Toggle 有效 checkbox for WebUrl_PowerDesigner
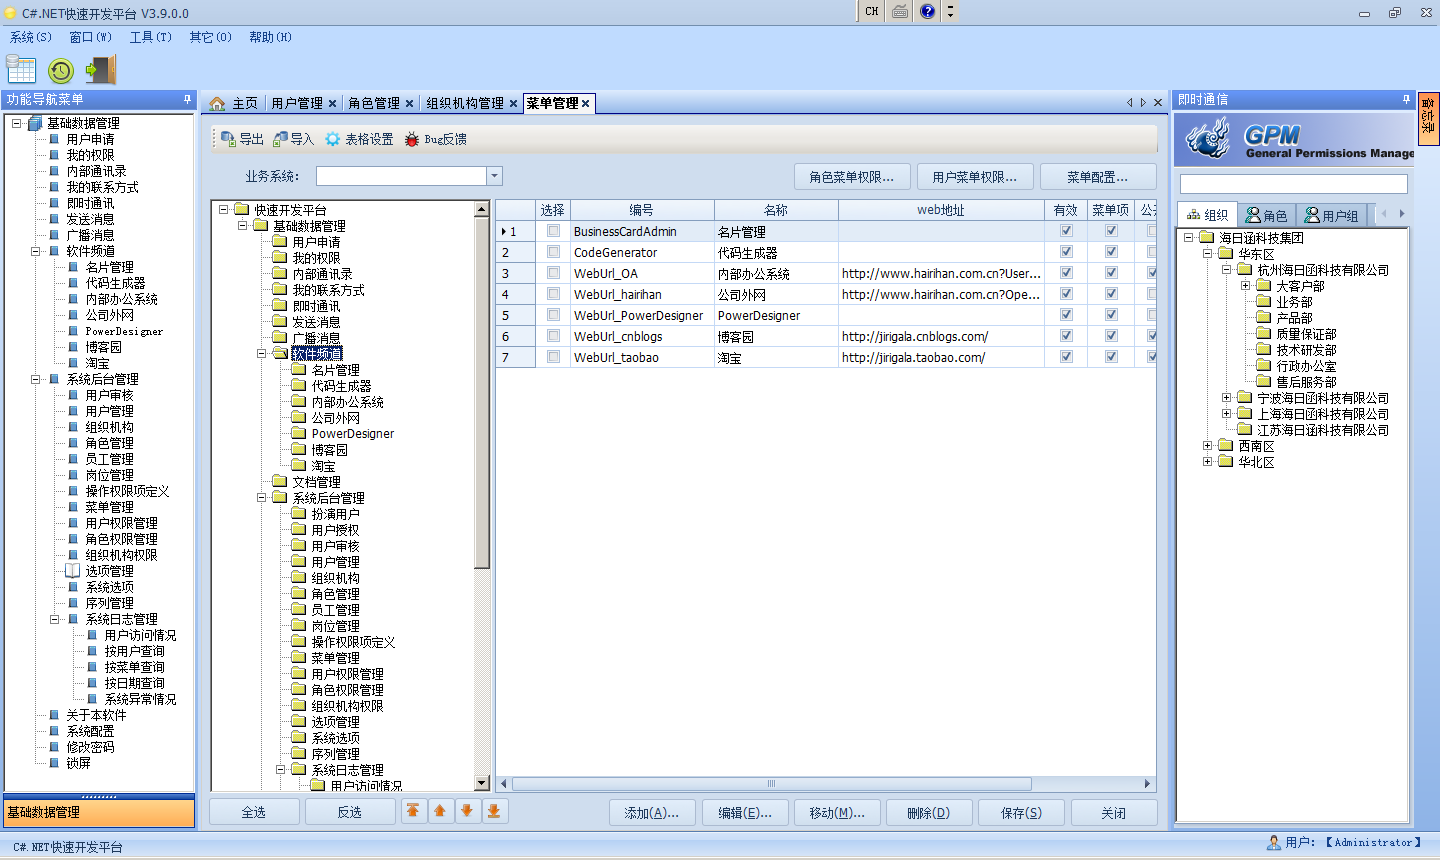Image resolution: width=1440 pixels, height=860 pixels. coord(1066,315)
